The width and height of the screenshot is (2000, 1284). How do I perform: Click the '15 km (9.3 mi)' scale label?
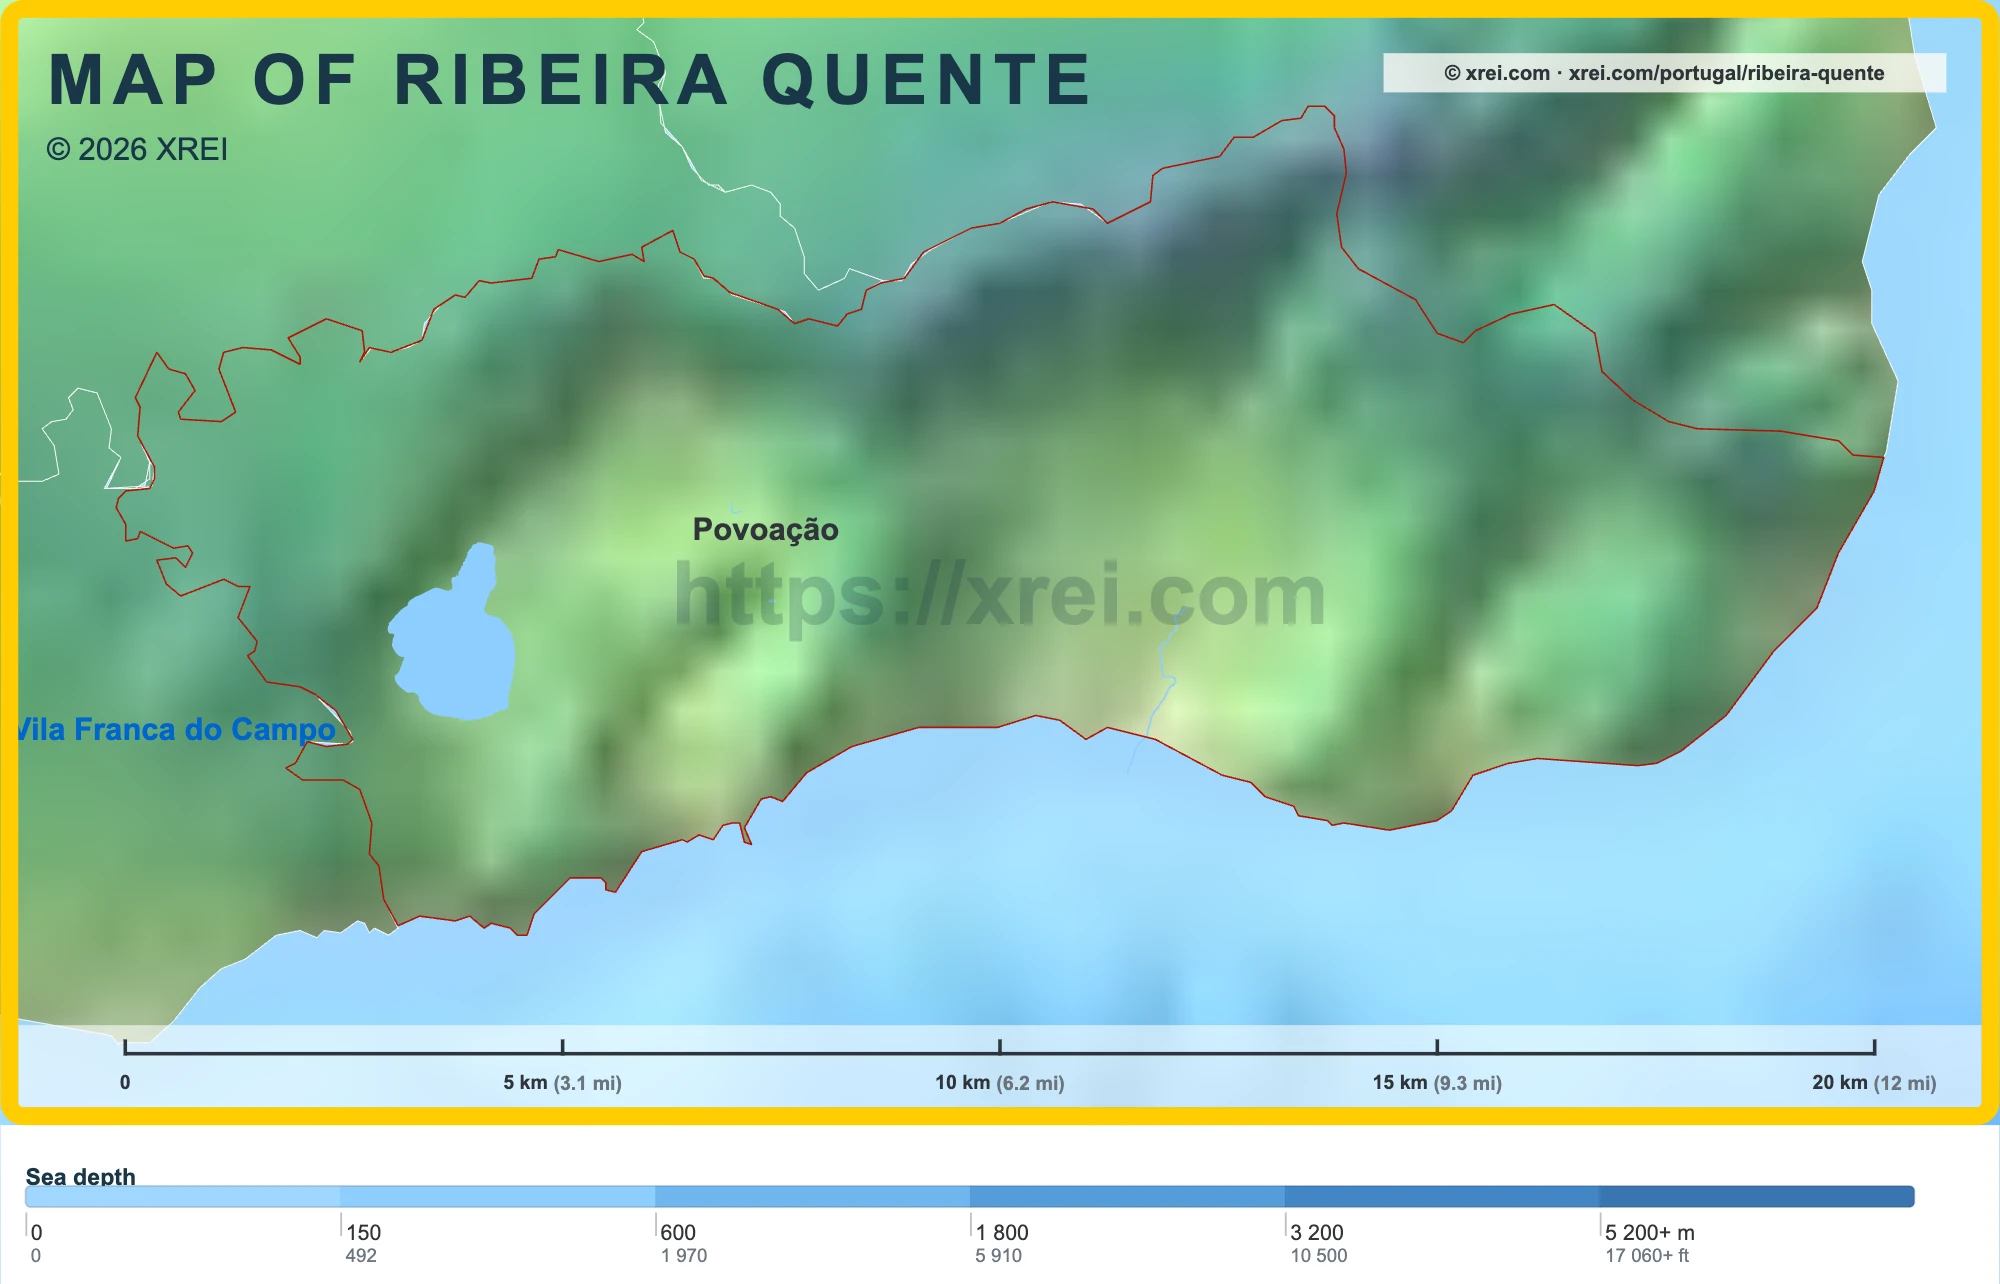tap(1437, 1083)
